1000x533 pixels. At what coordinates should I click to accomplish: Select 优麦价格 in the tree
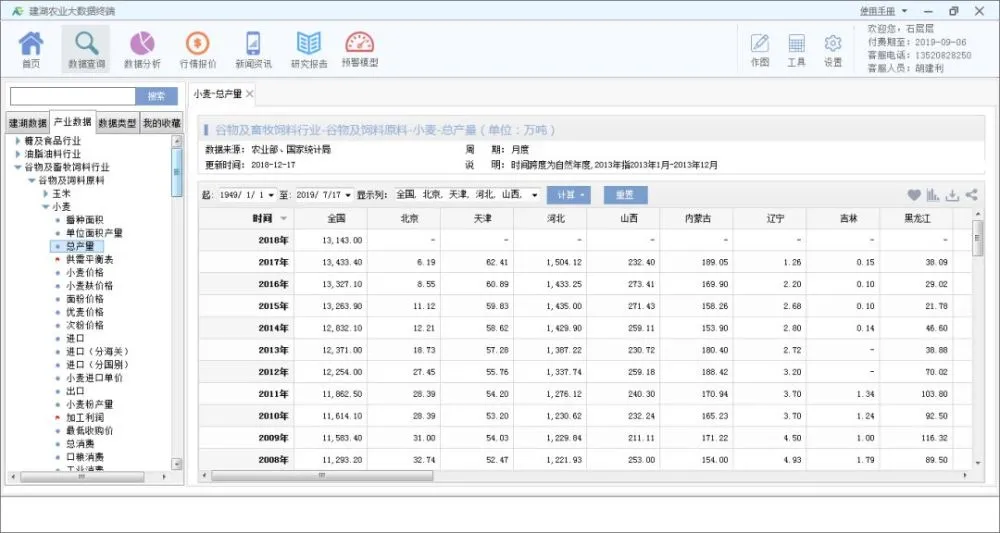tap(84, 312)
